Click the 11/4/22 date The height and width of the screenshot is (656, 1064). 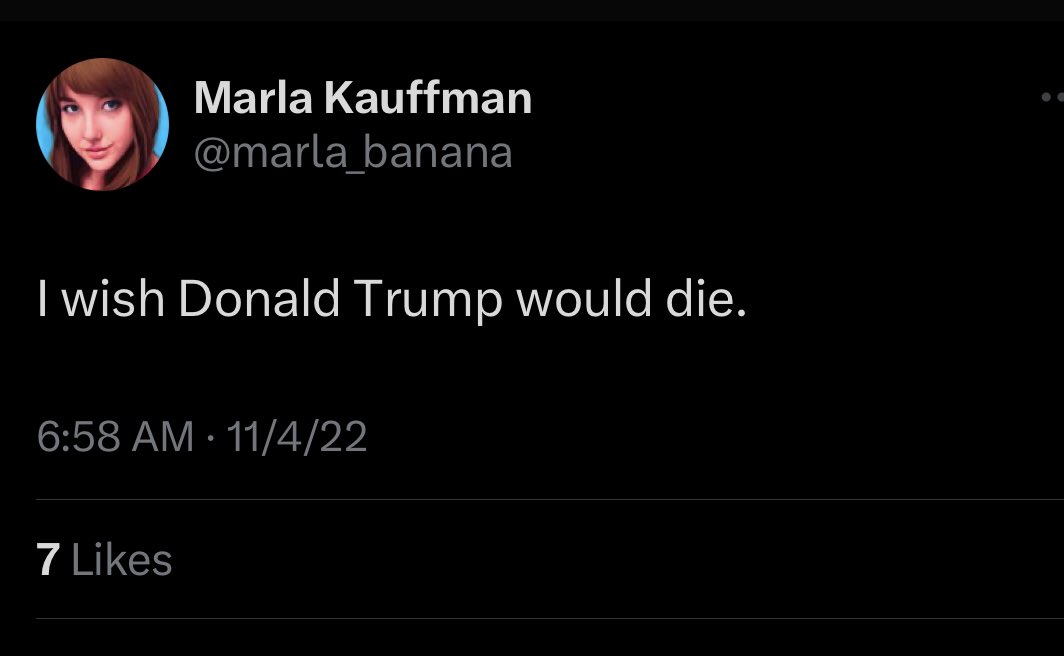tap(297, 437)
